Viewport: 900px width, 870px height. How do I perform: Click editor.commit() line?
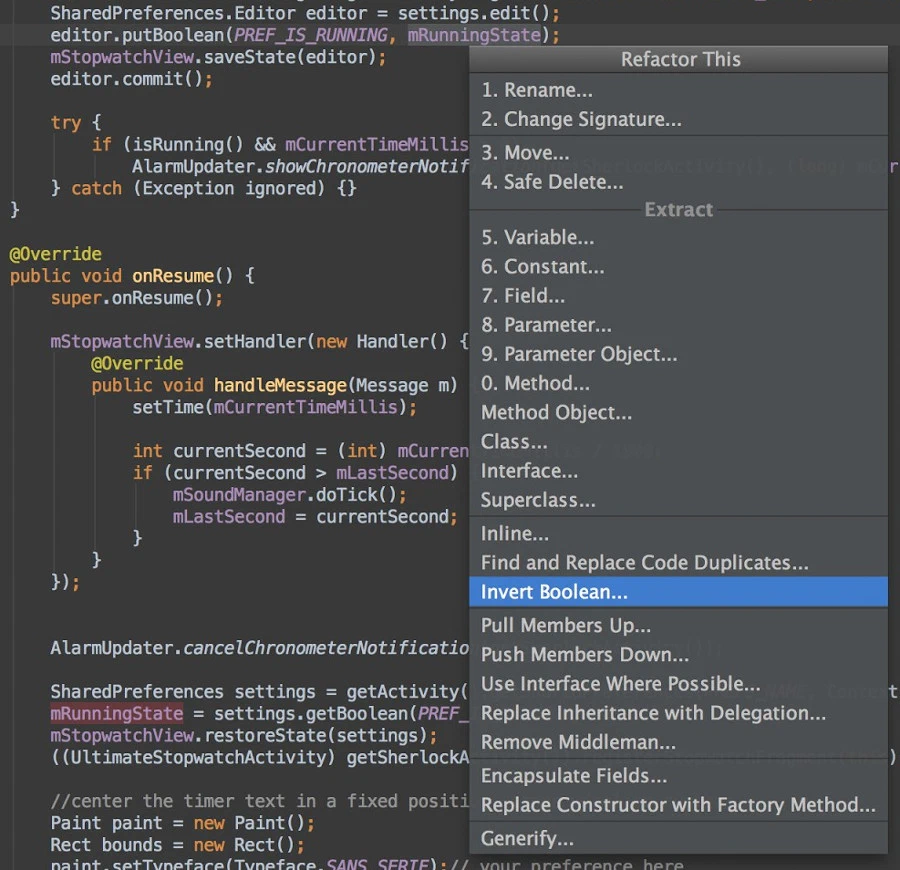(131, 79)
